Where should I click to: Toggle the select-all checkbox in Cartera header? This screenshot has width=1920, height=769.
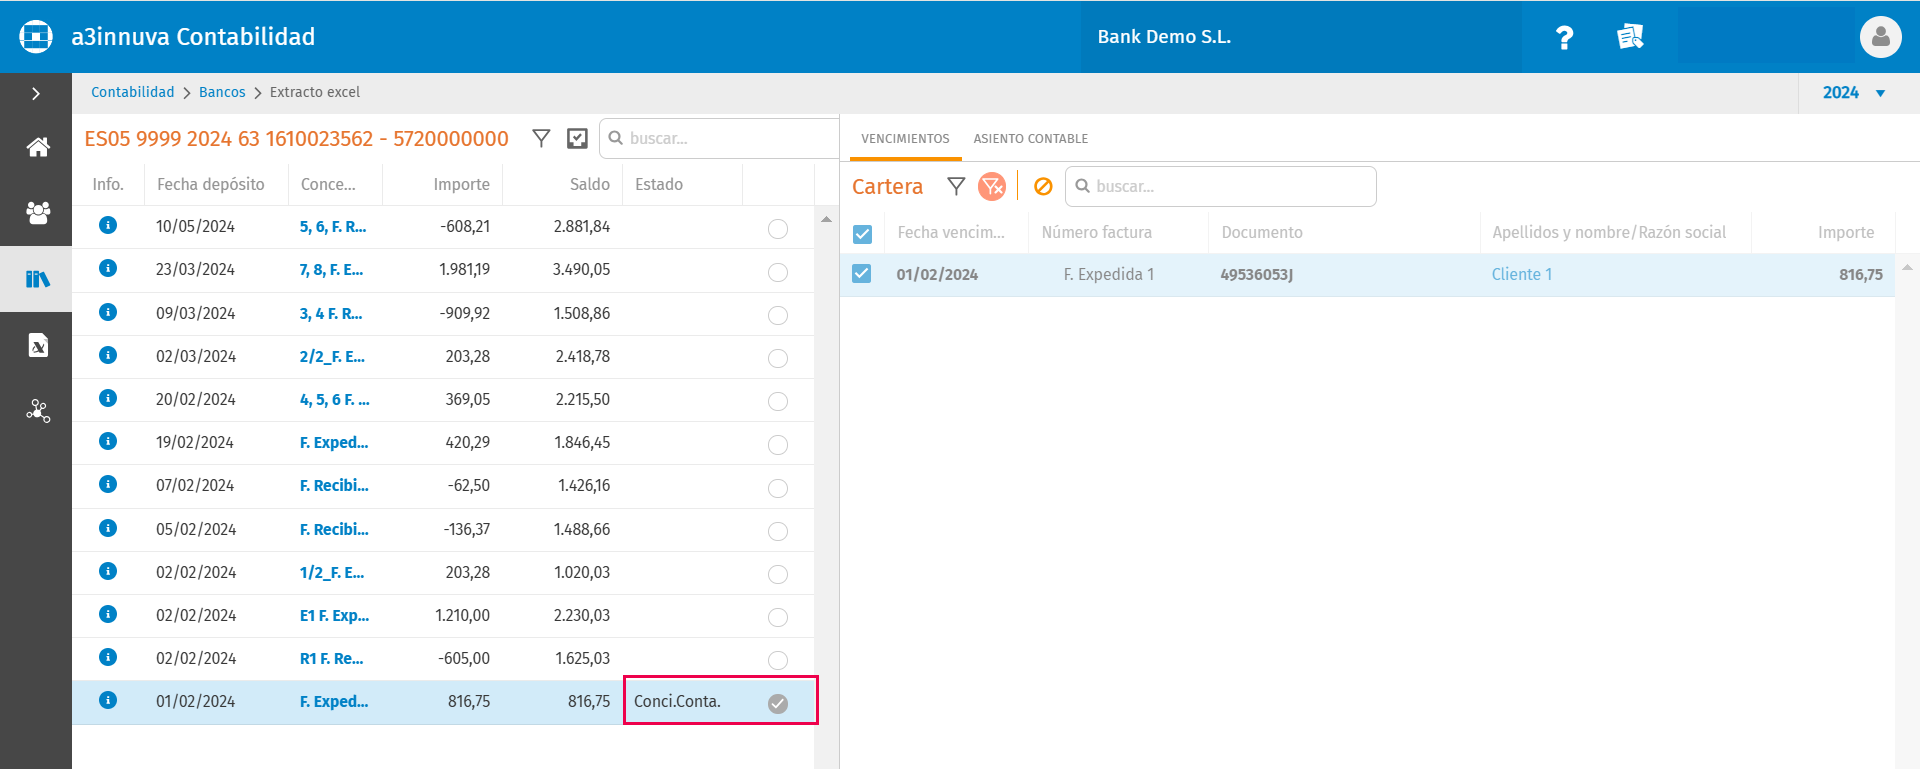click(862, 234)
